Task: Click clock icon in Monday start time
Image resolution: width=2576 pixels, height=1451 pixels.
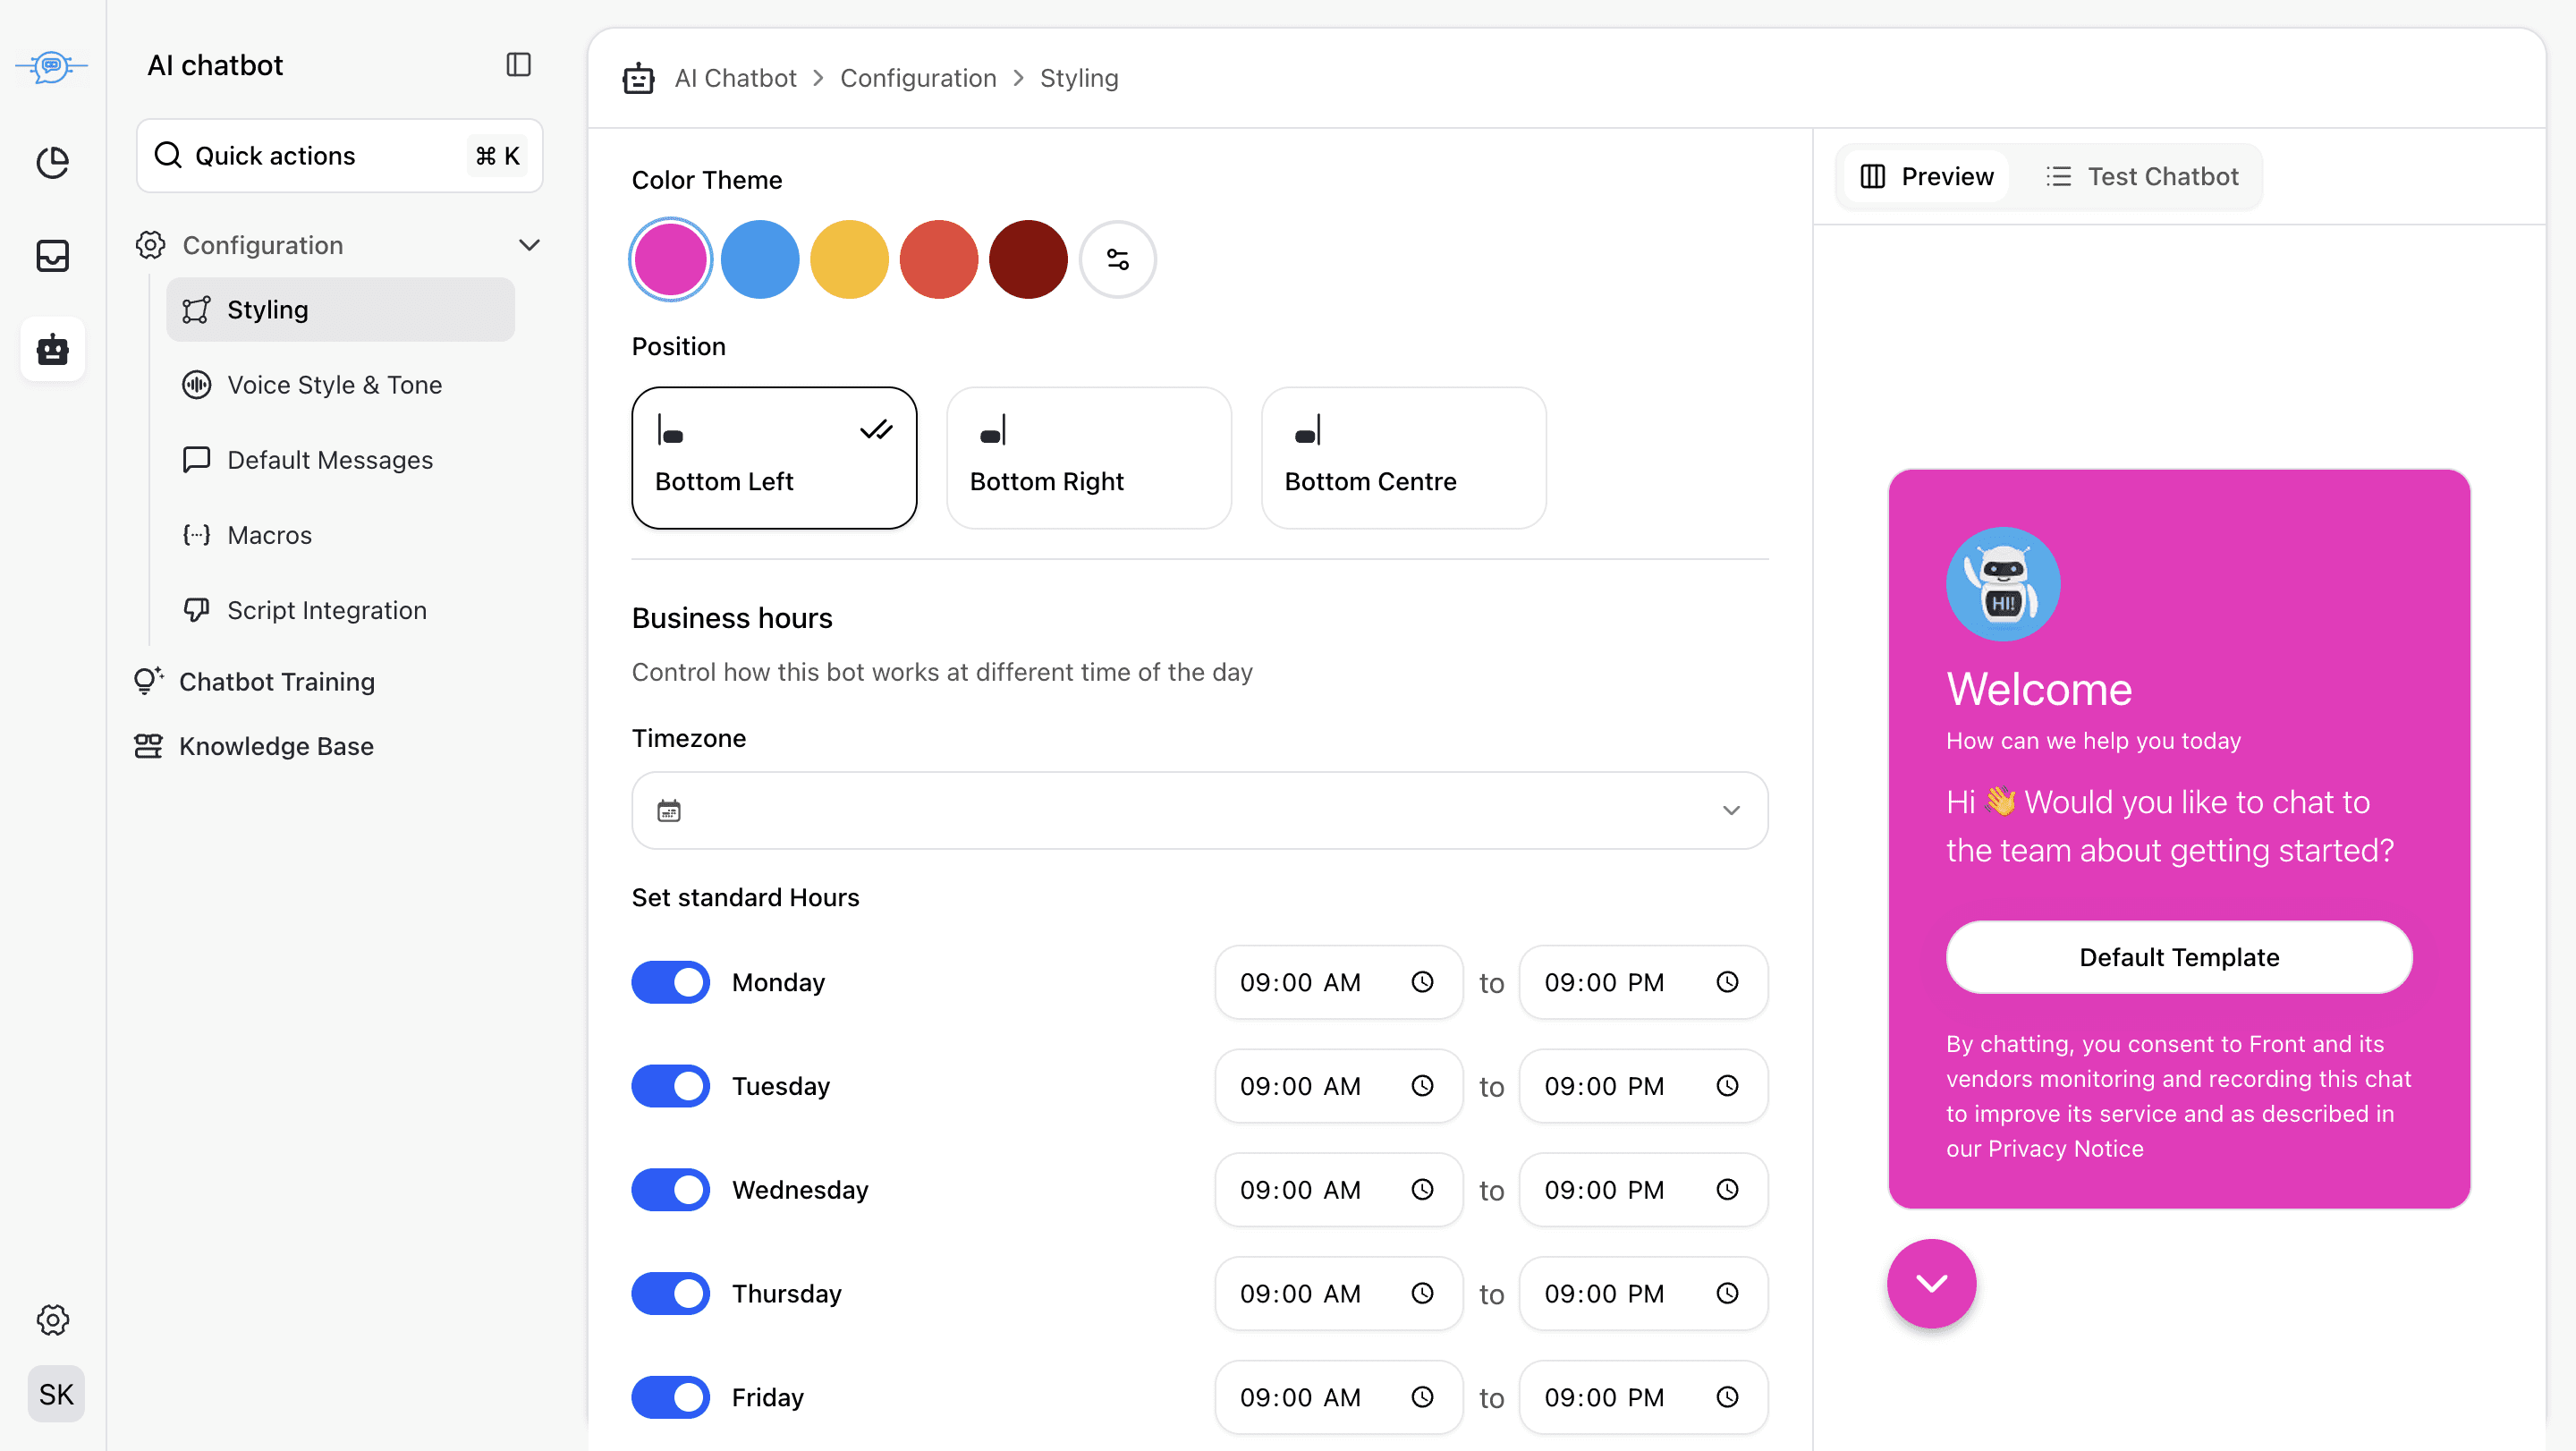Action: tap(1421, 982)
